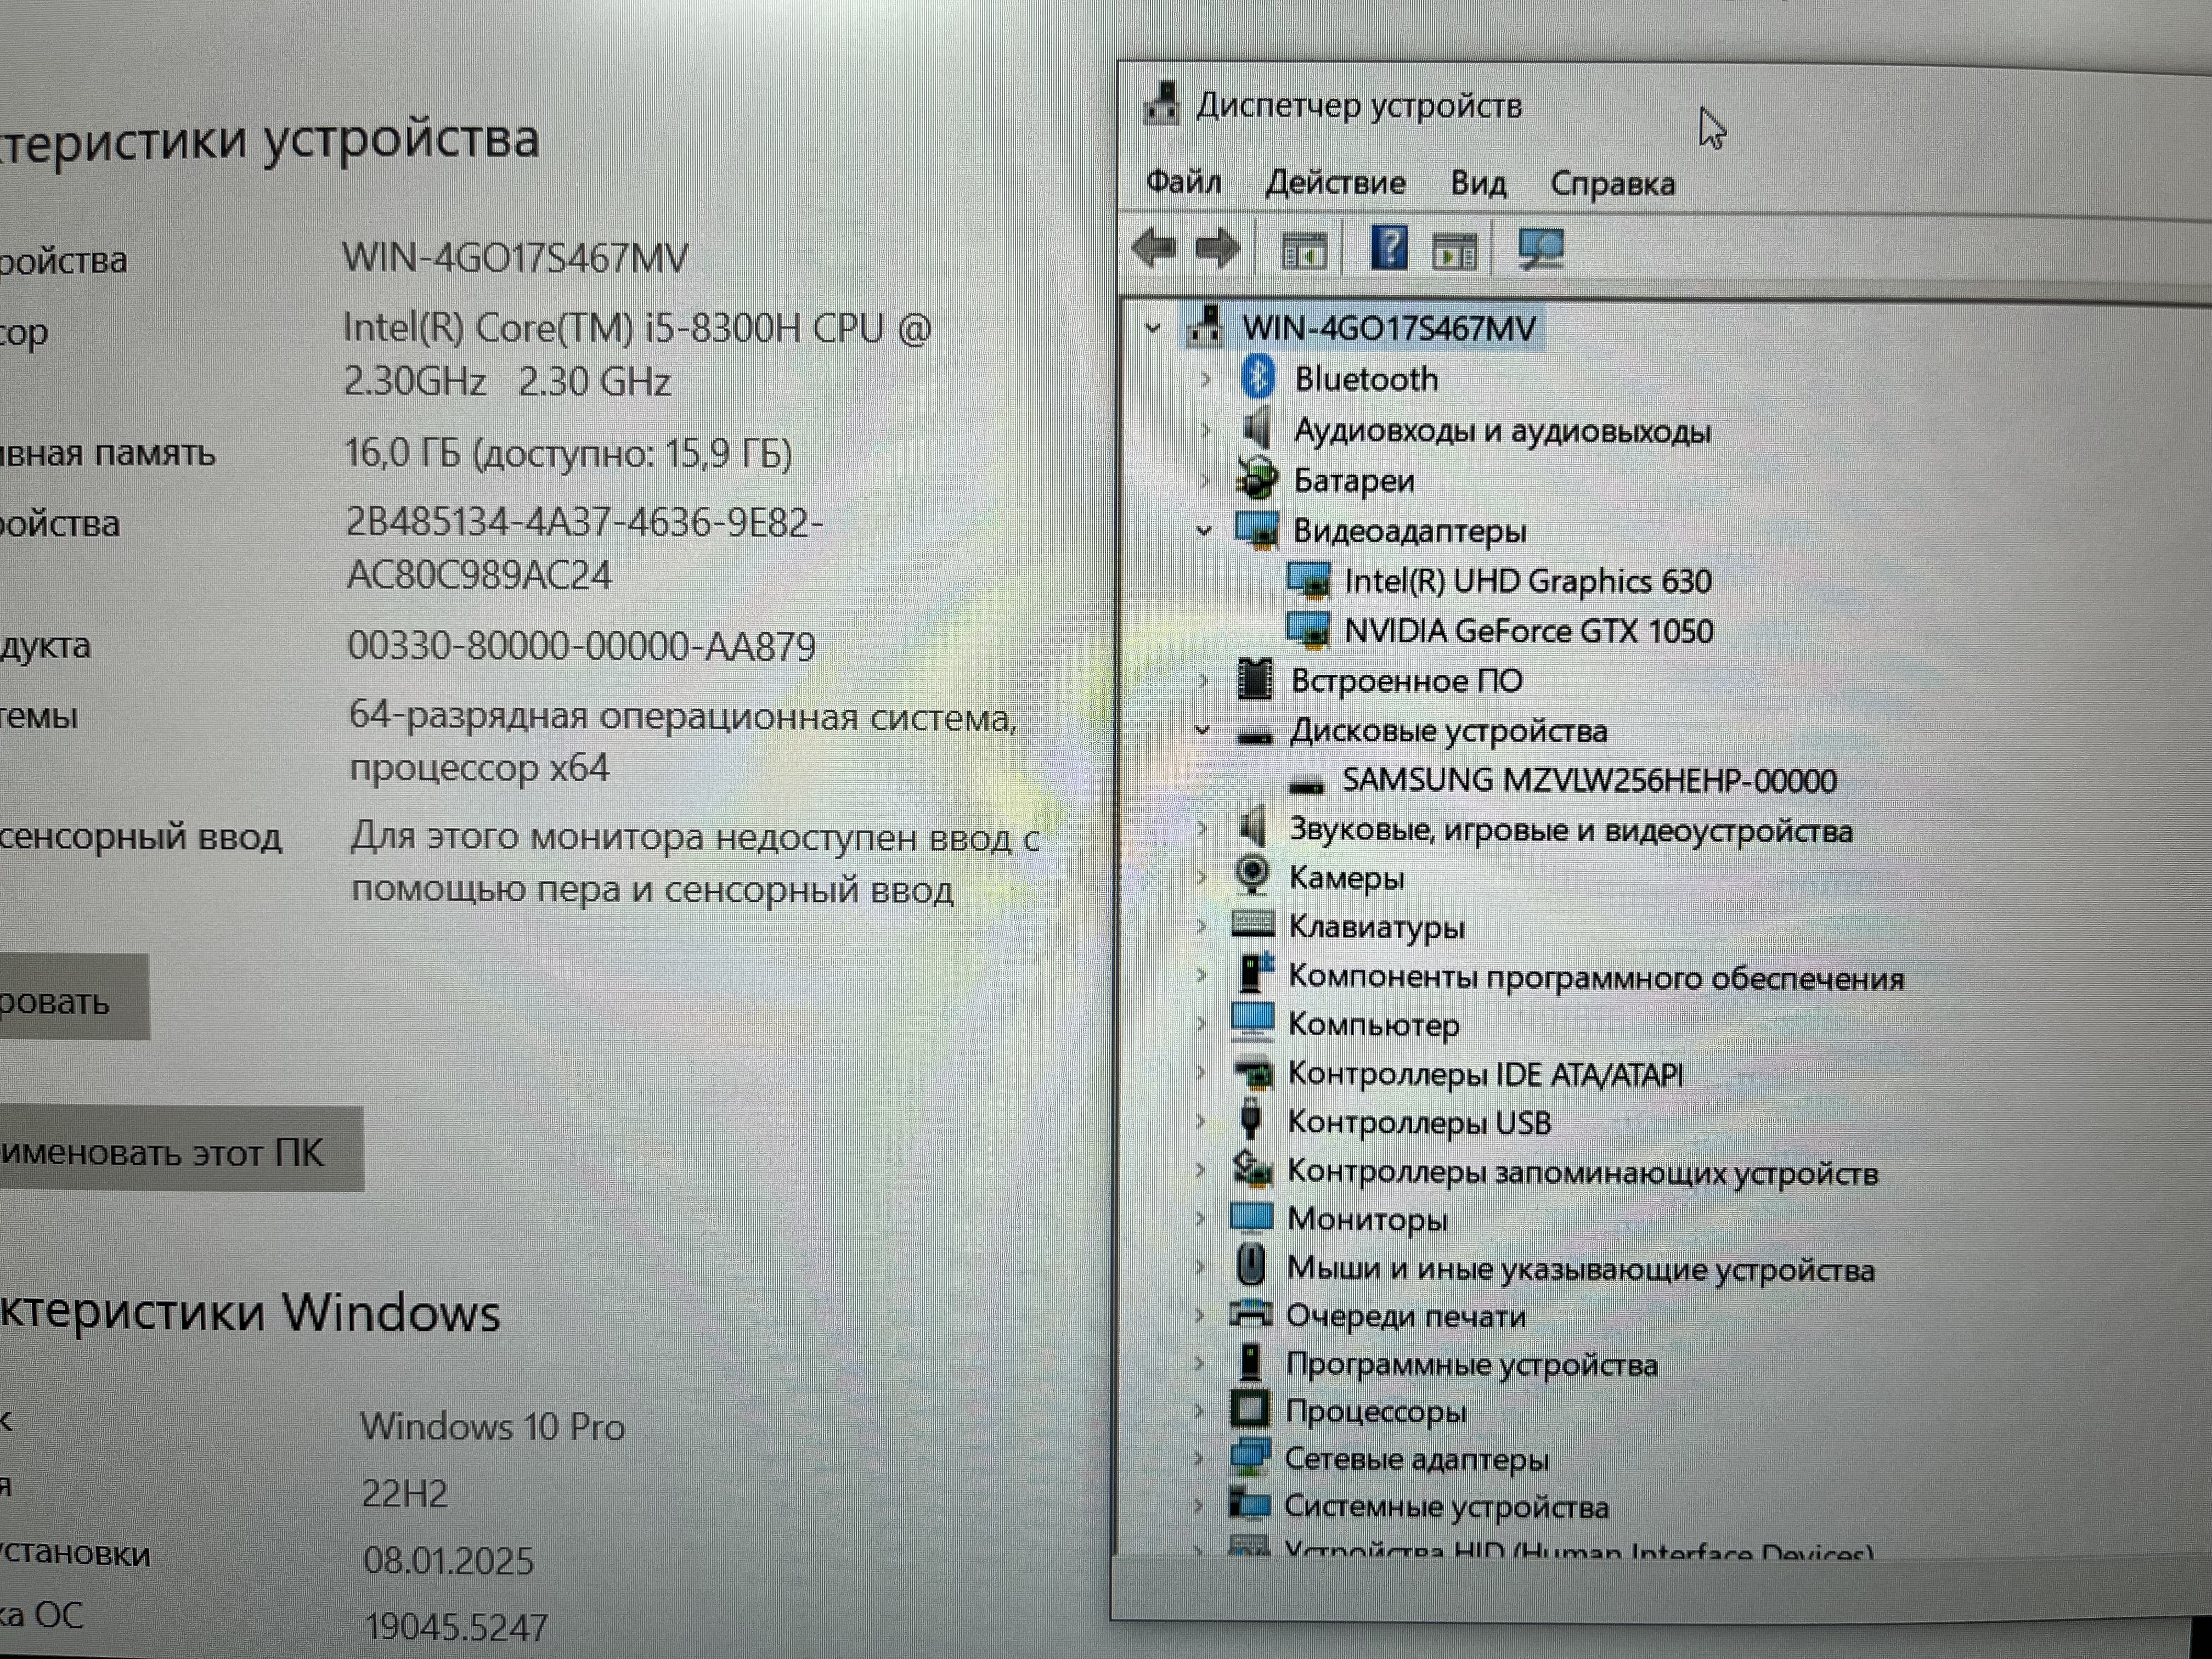The height and width of the screenshot is (1659, 2212).
Task: Expand the Батареи tree node
Action: click(x=1205, y=481)
